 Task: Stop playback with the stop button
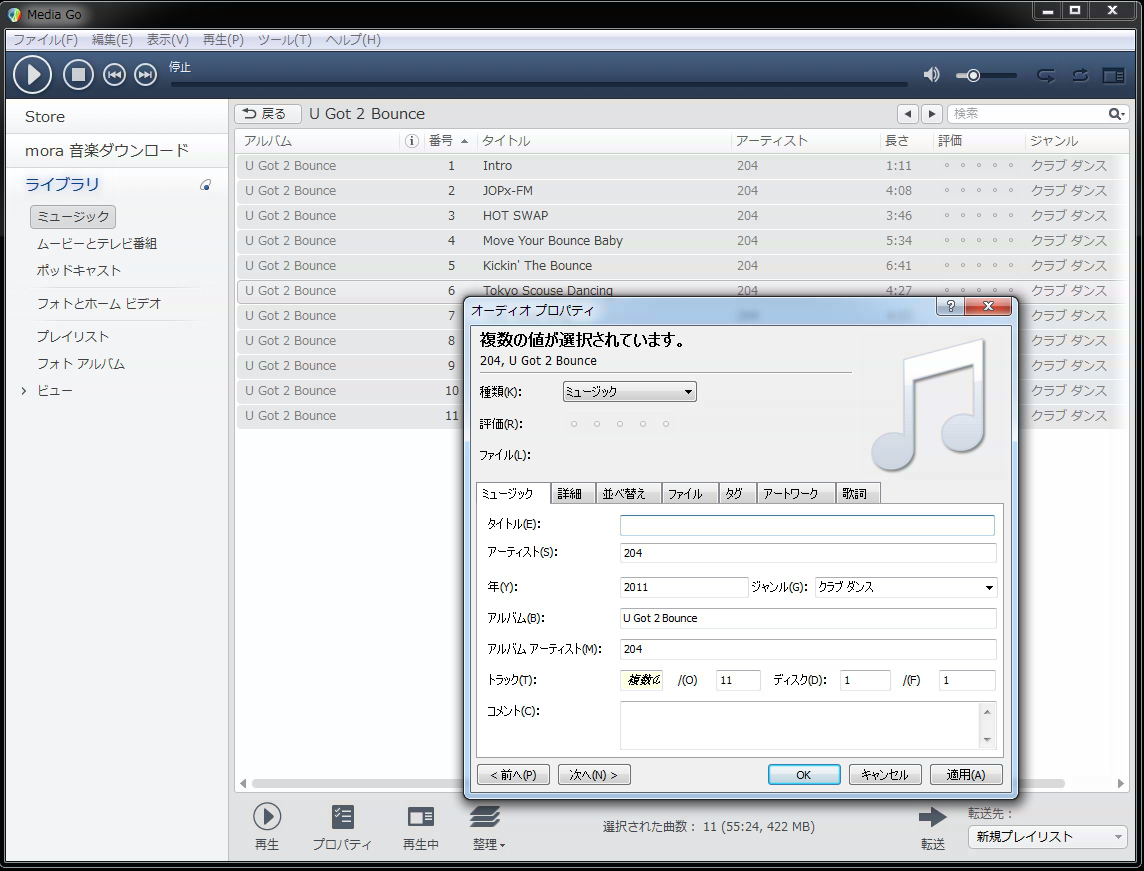coord(78,74)
